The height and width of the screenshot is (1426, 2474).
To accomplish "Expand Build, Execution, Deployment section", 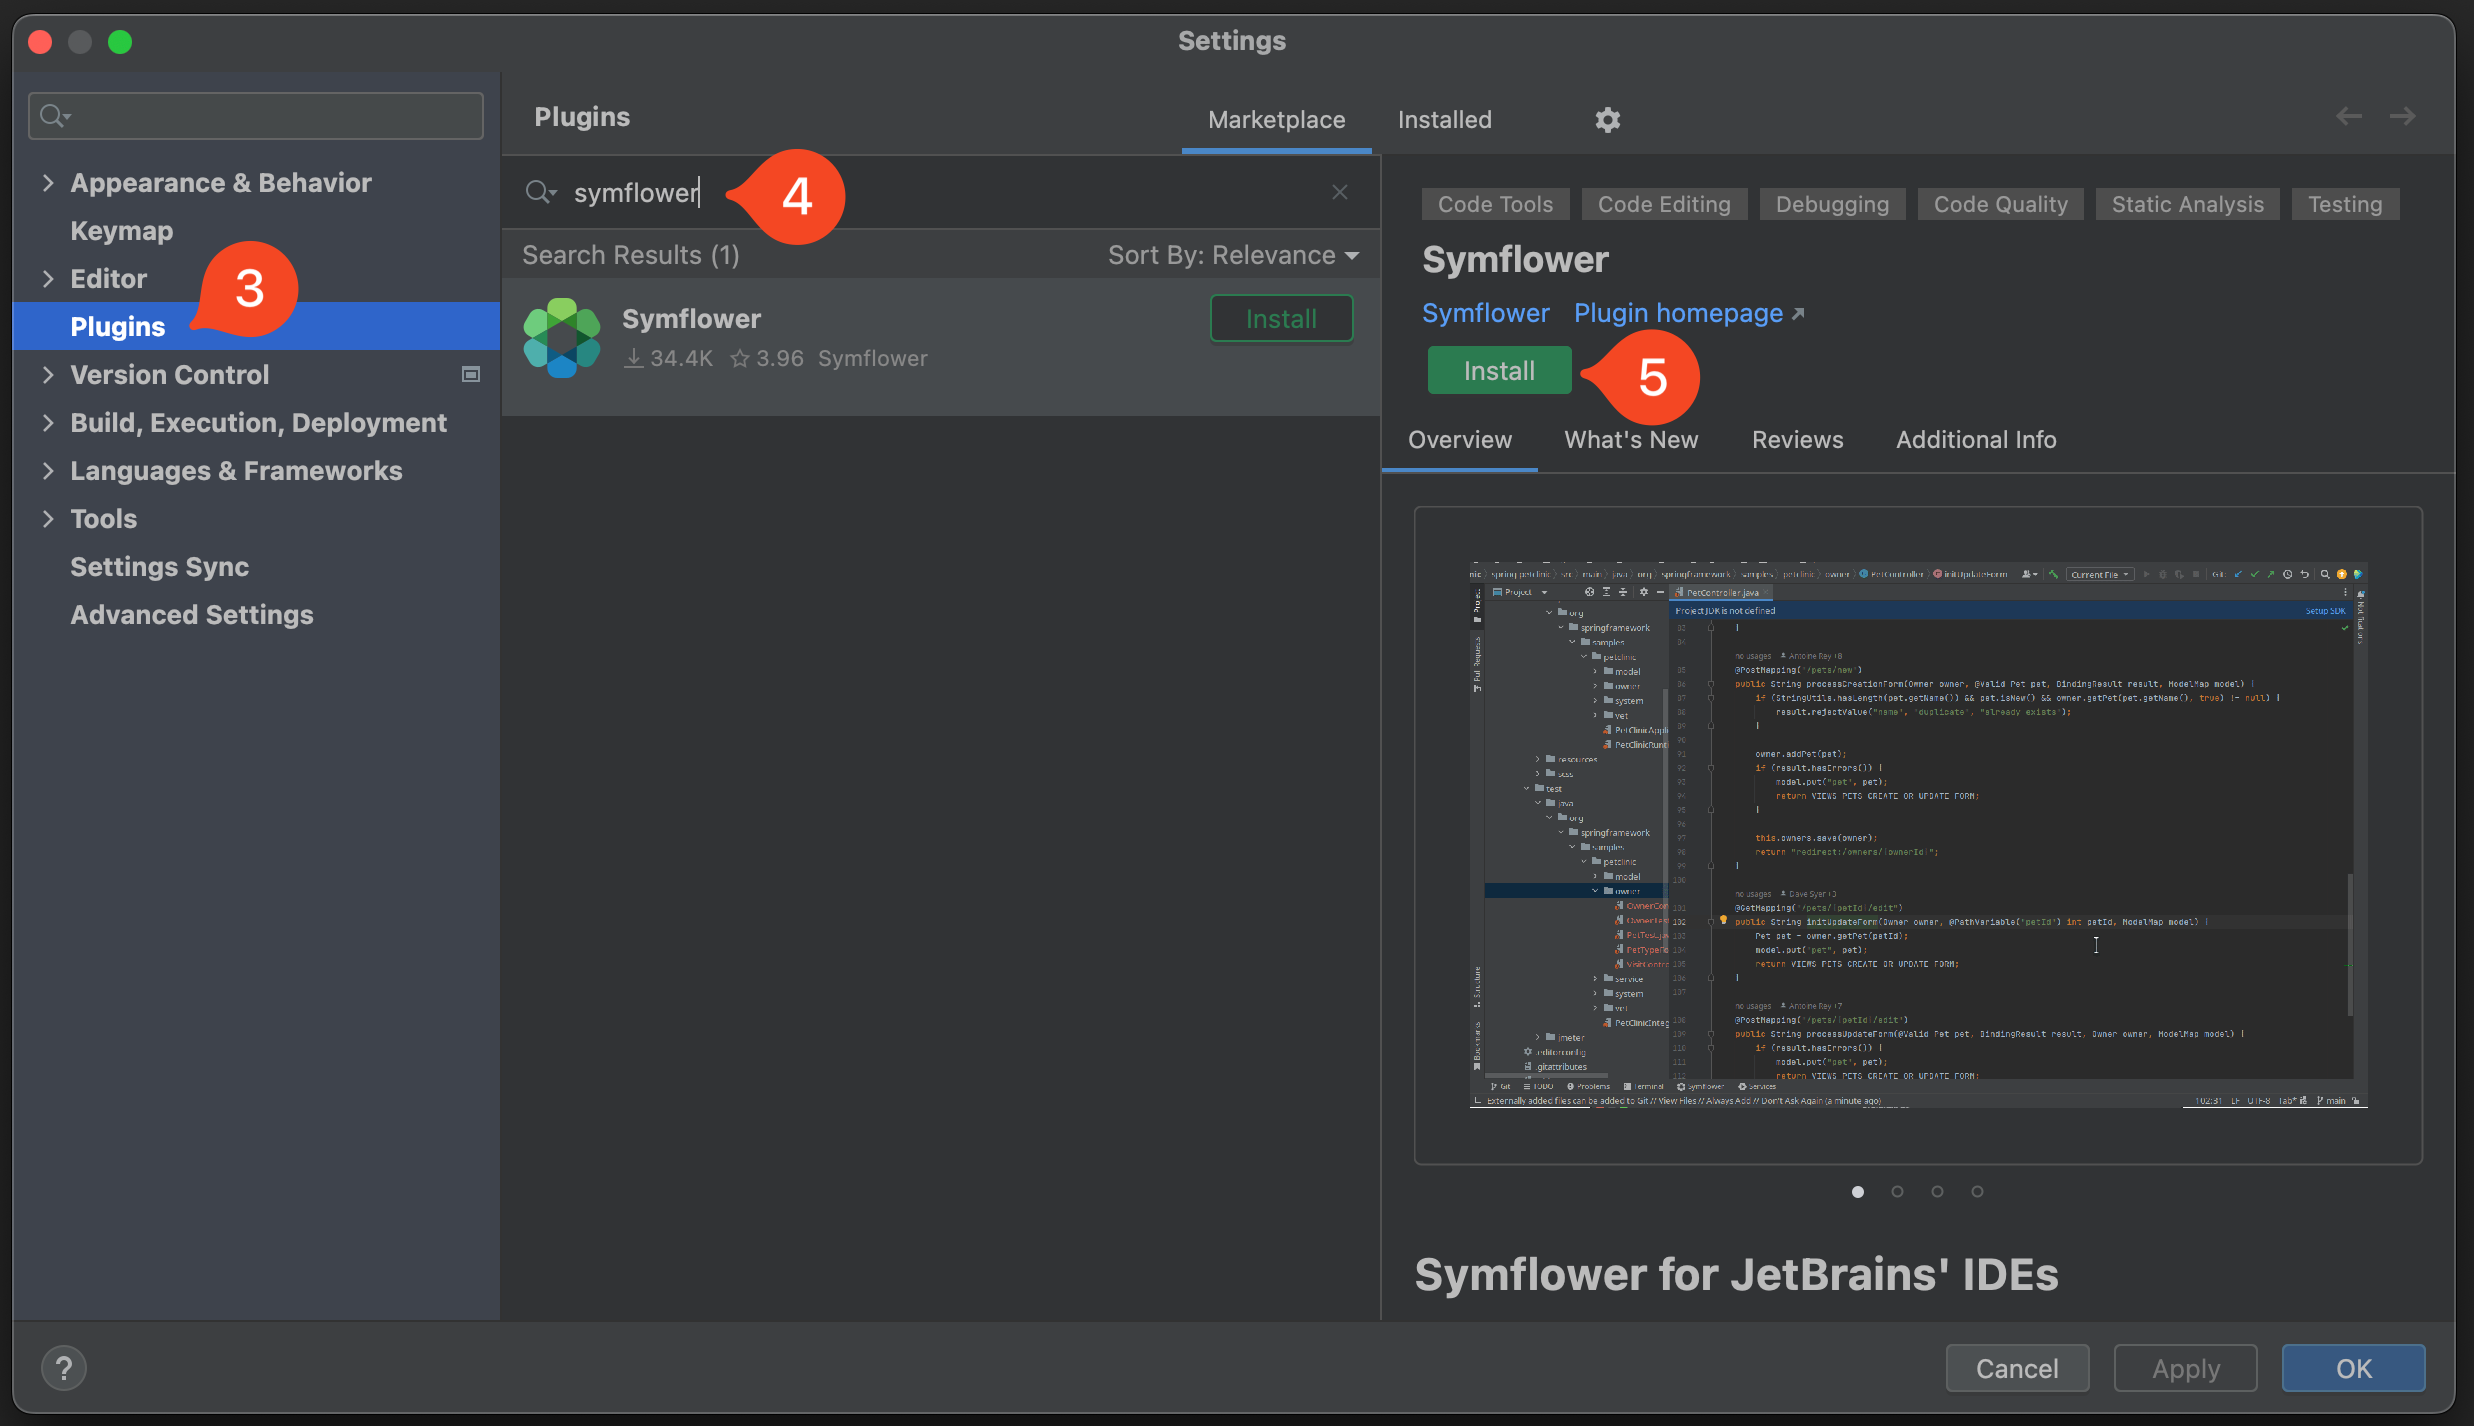I will click(x=48, y=422).
